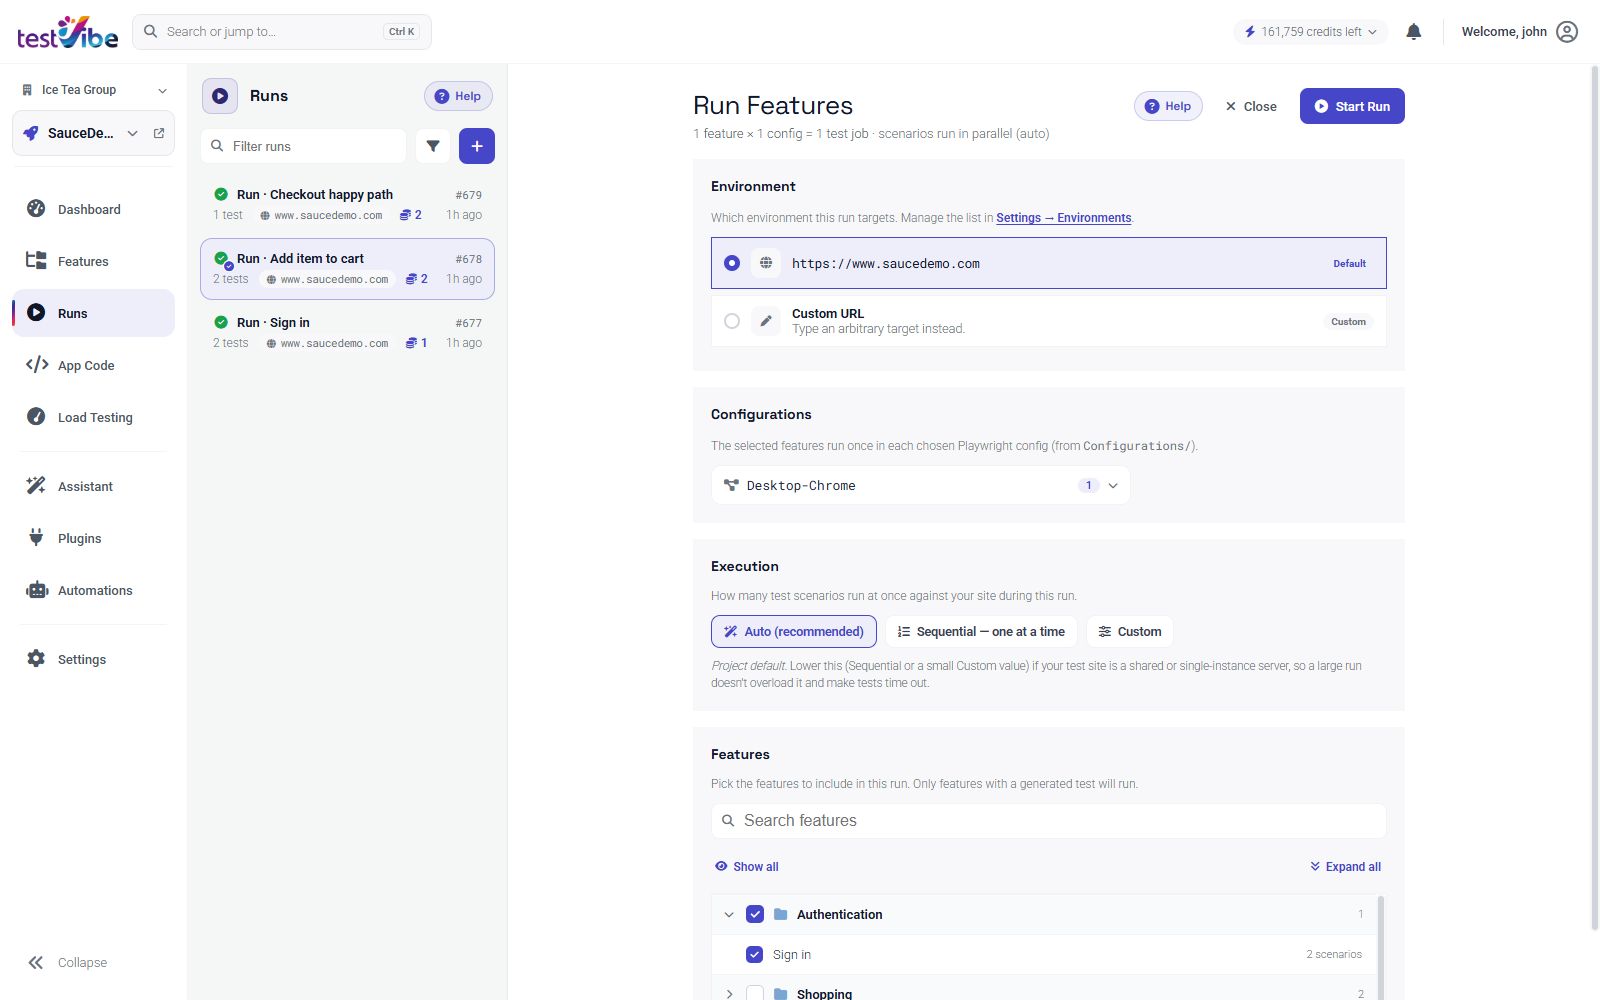The image size is (1600, 1000).
Task: Click green status check on Sign in run
Action: point(221,322)
